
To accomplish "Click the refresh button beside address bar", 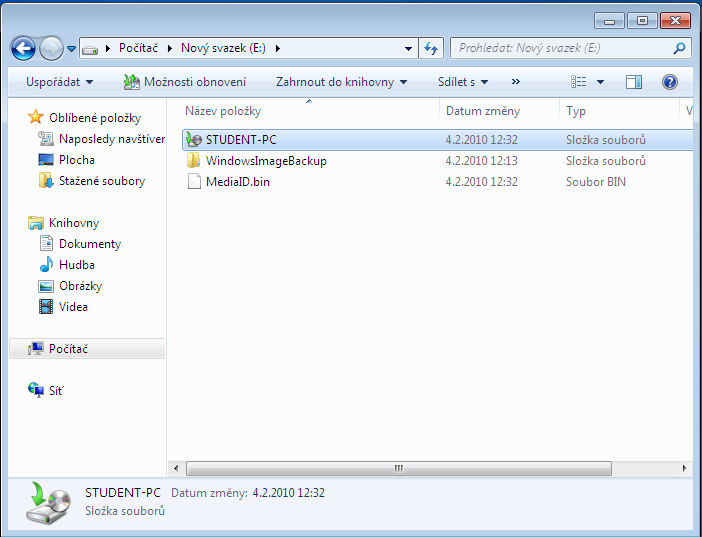I will coord(432,48).
